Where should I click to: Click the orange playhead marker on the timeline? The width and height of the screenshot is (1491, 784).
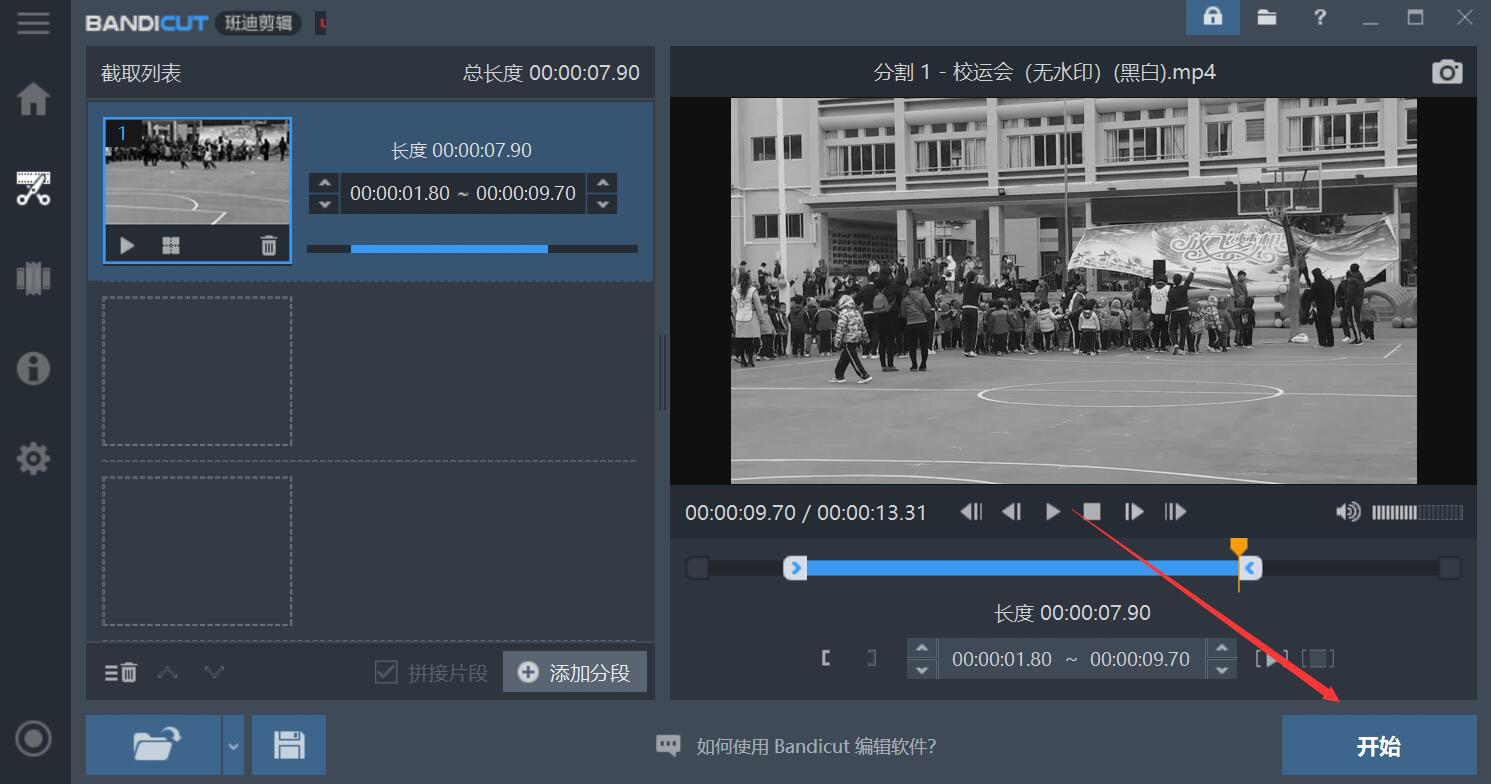[1238, 547]
